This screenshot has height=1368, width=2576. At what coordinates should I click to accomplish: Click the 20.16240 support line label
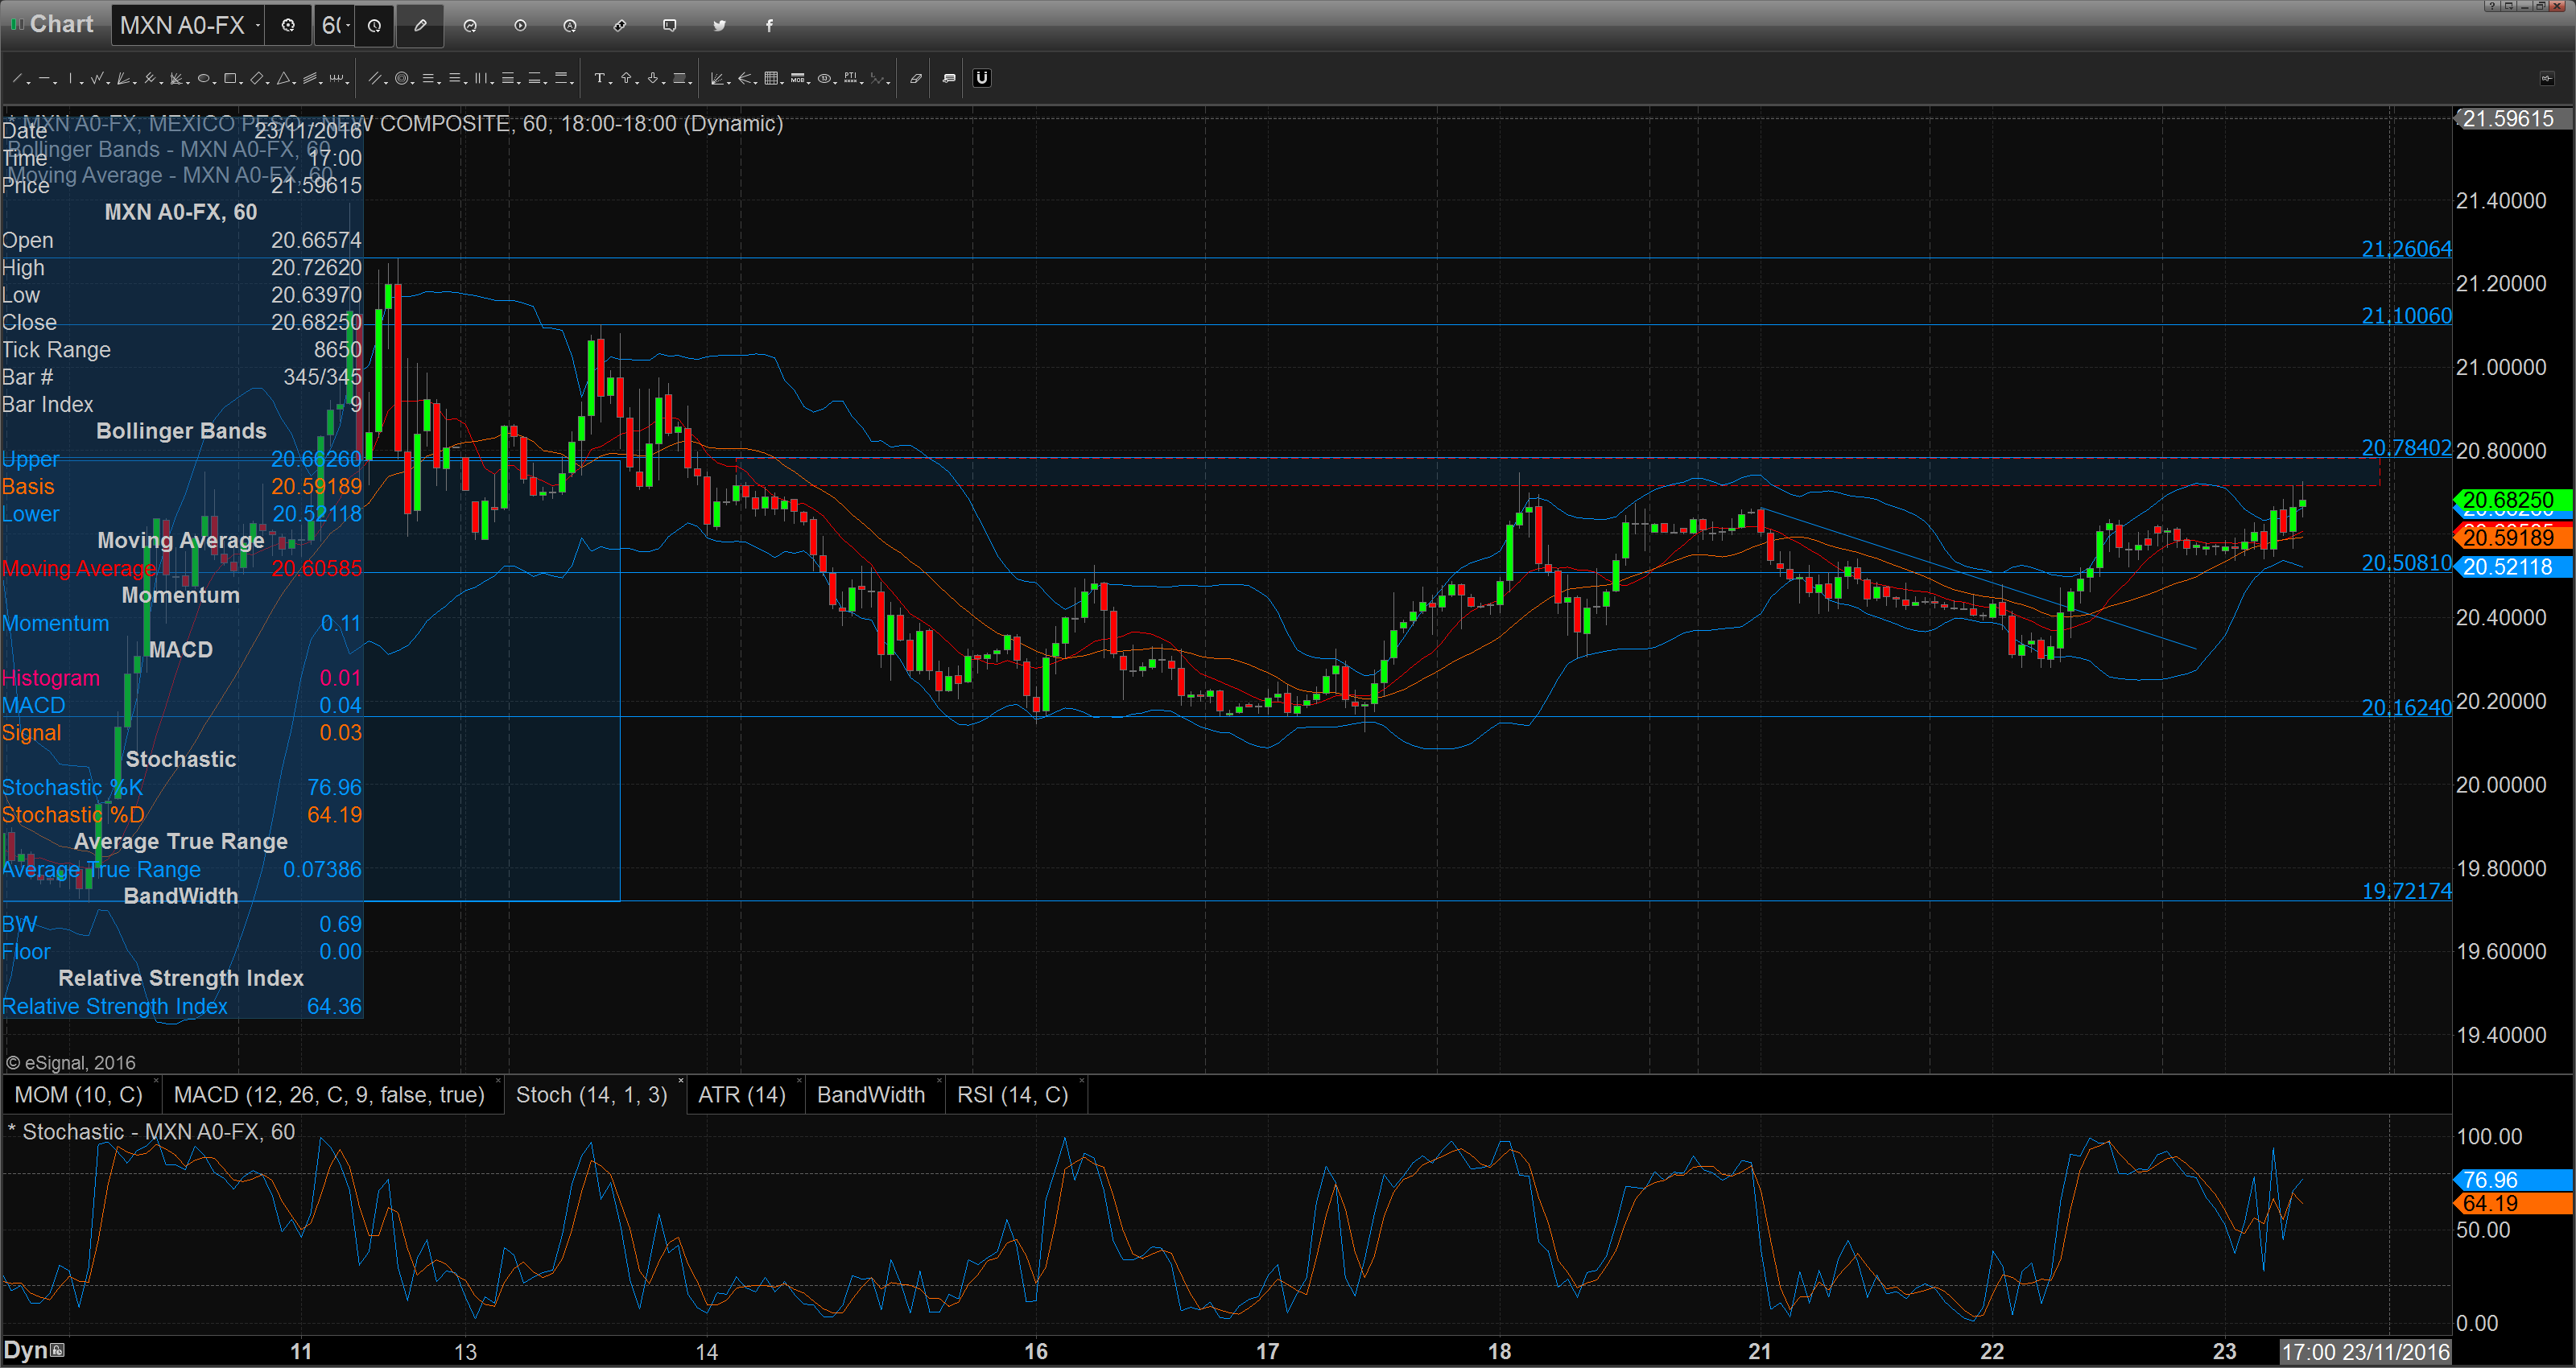click(2406, 707)
